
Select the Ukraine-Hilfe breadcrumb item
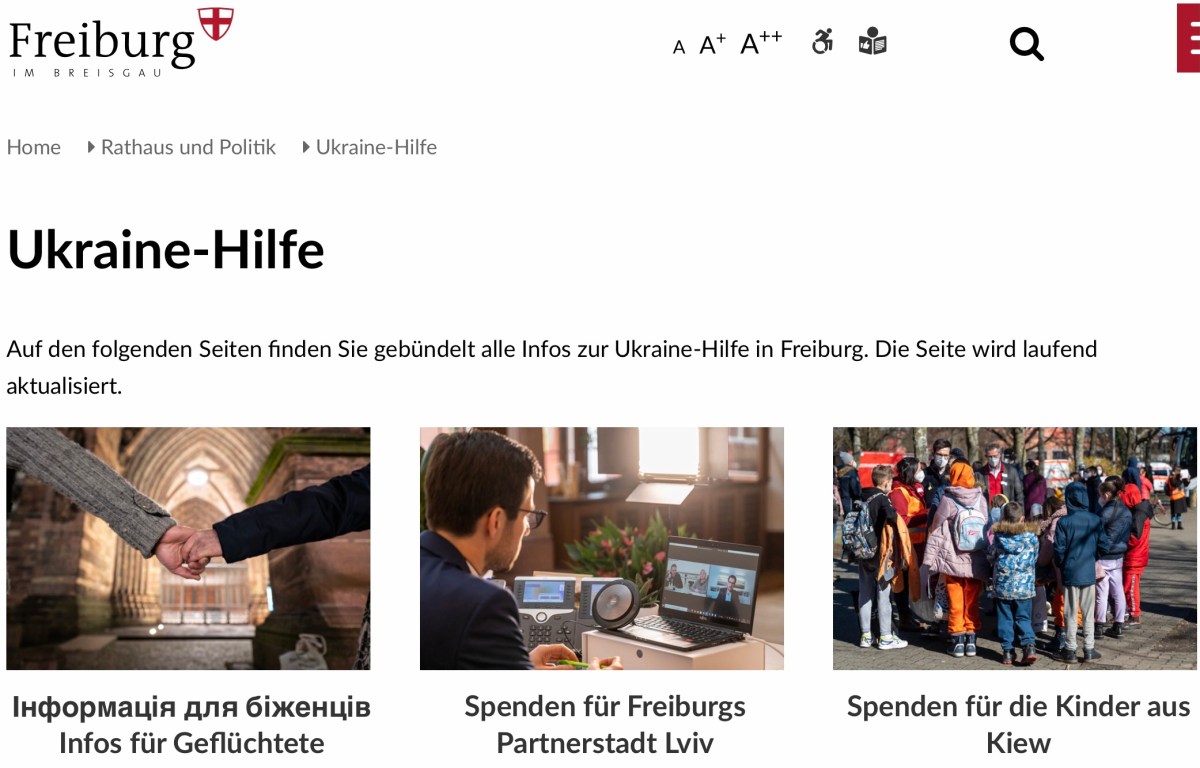[376, 147]
